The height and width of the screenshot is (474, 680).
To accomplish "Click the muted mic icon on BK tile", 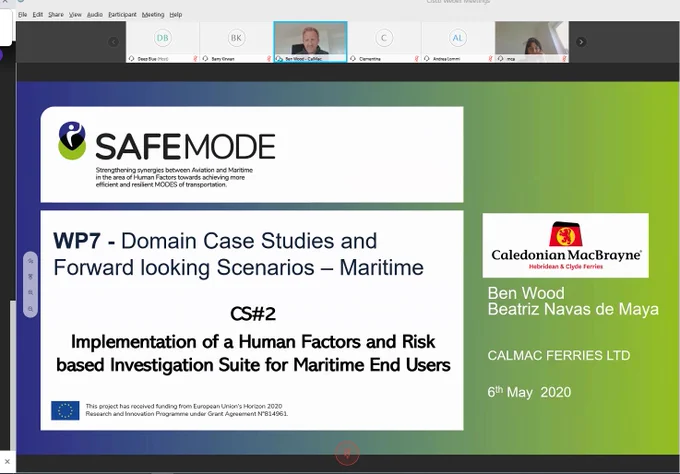I will (268, 59).
